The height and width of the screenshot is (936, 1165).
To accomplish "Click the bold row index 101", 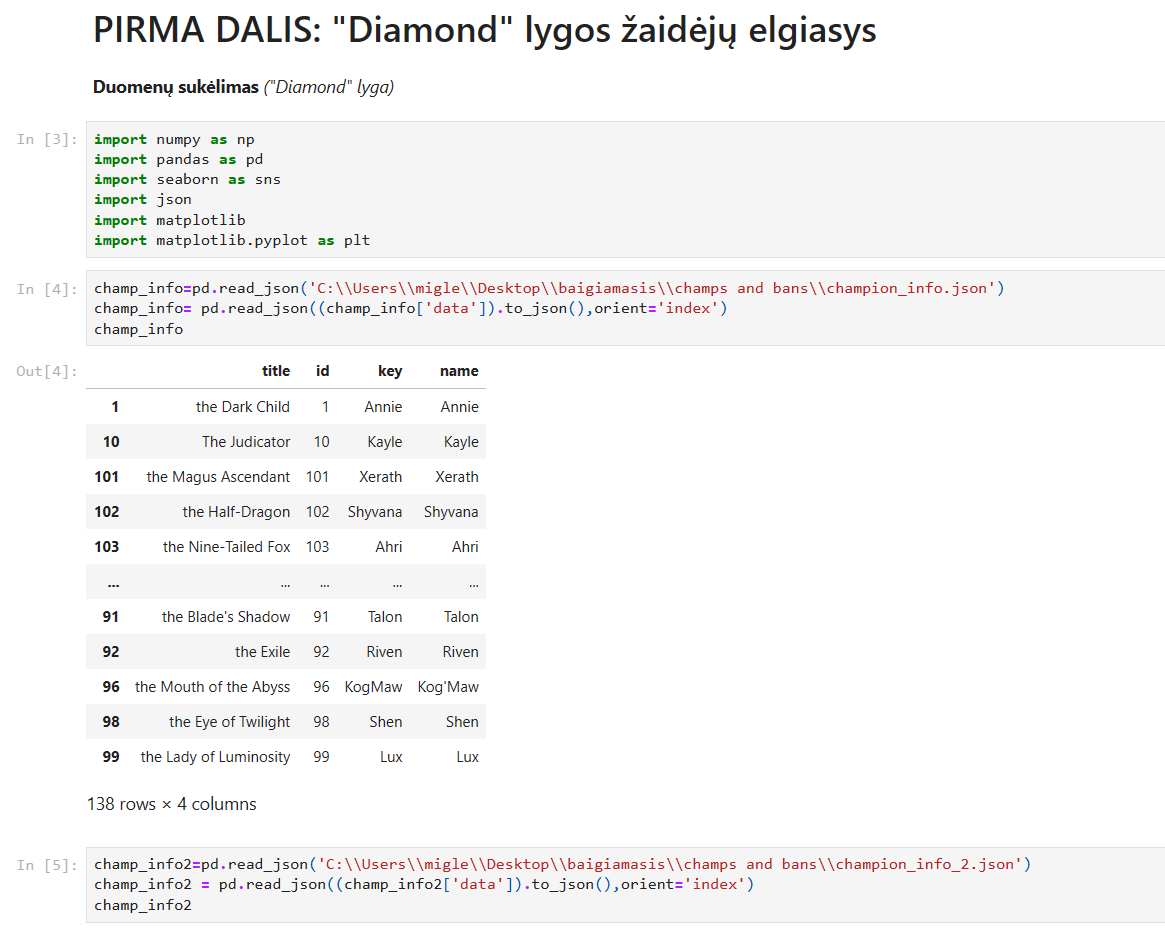I will point(106,477).
